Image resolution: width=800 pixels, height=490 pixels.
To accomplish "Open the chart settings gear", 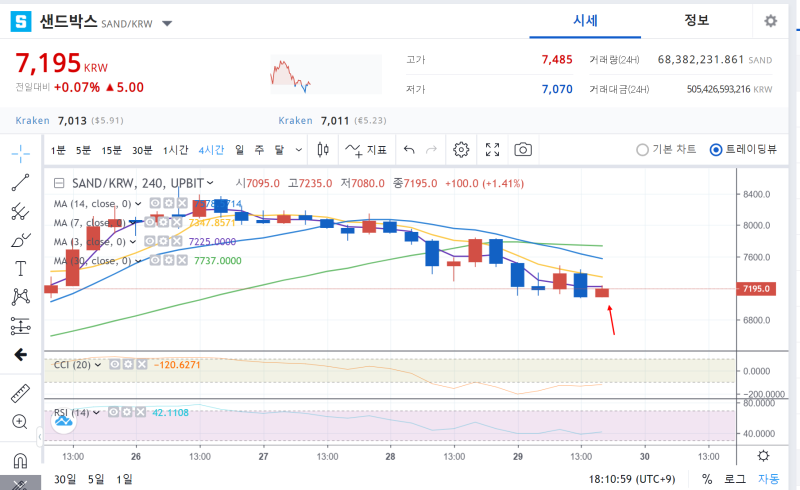I will pos(461,150).
